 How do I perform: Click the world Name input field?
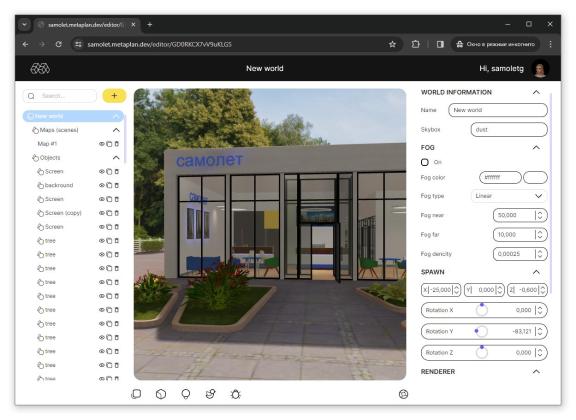click(x=498, y=110)
